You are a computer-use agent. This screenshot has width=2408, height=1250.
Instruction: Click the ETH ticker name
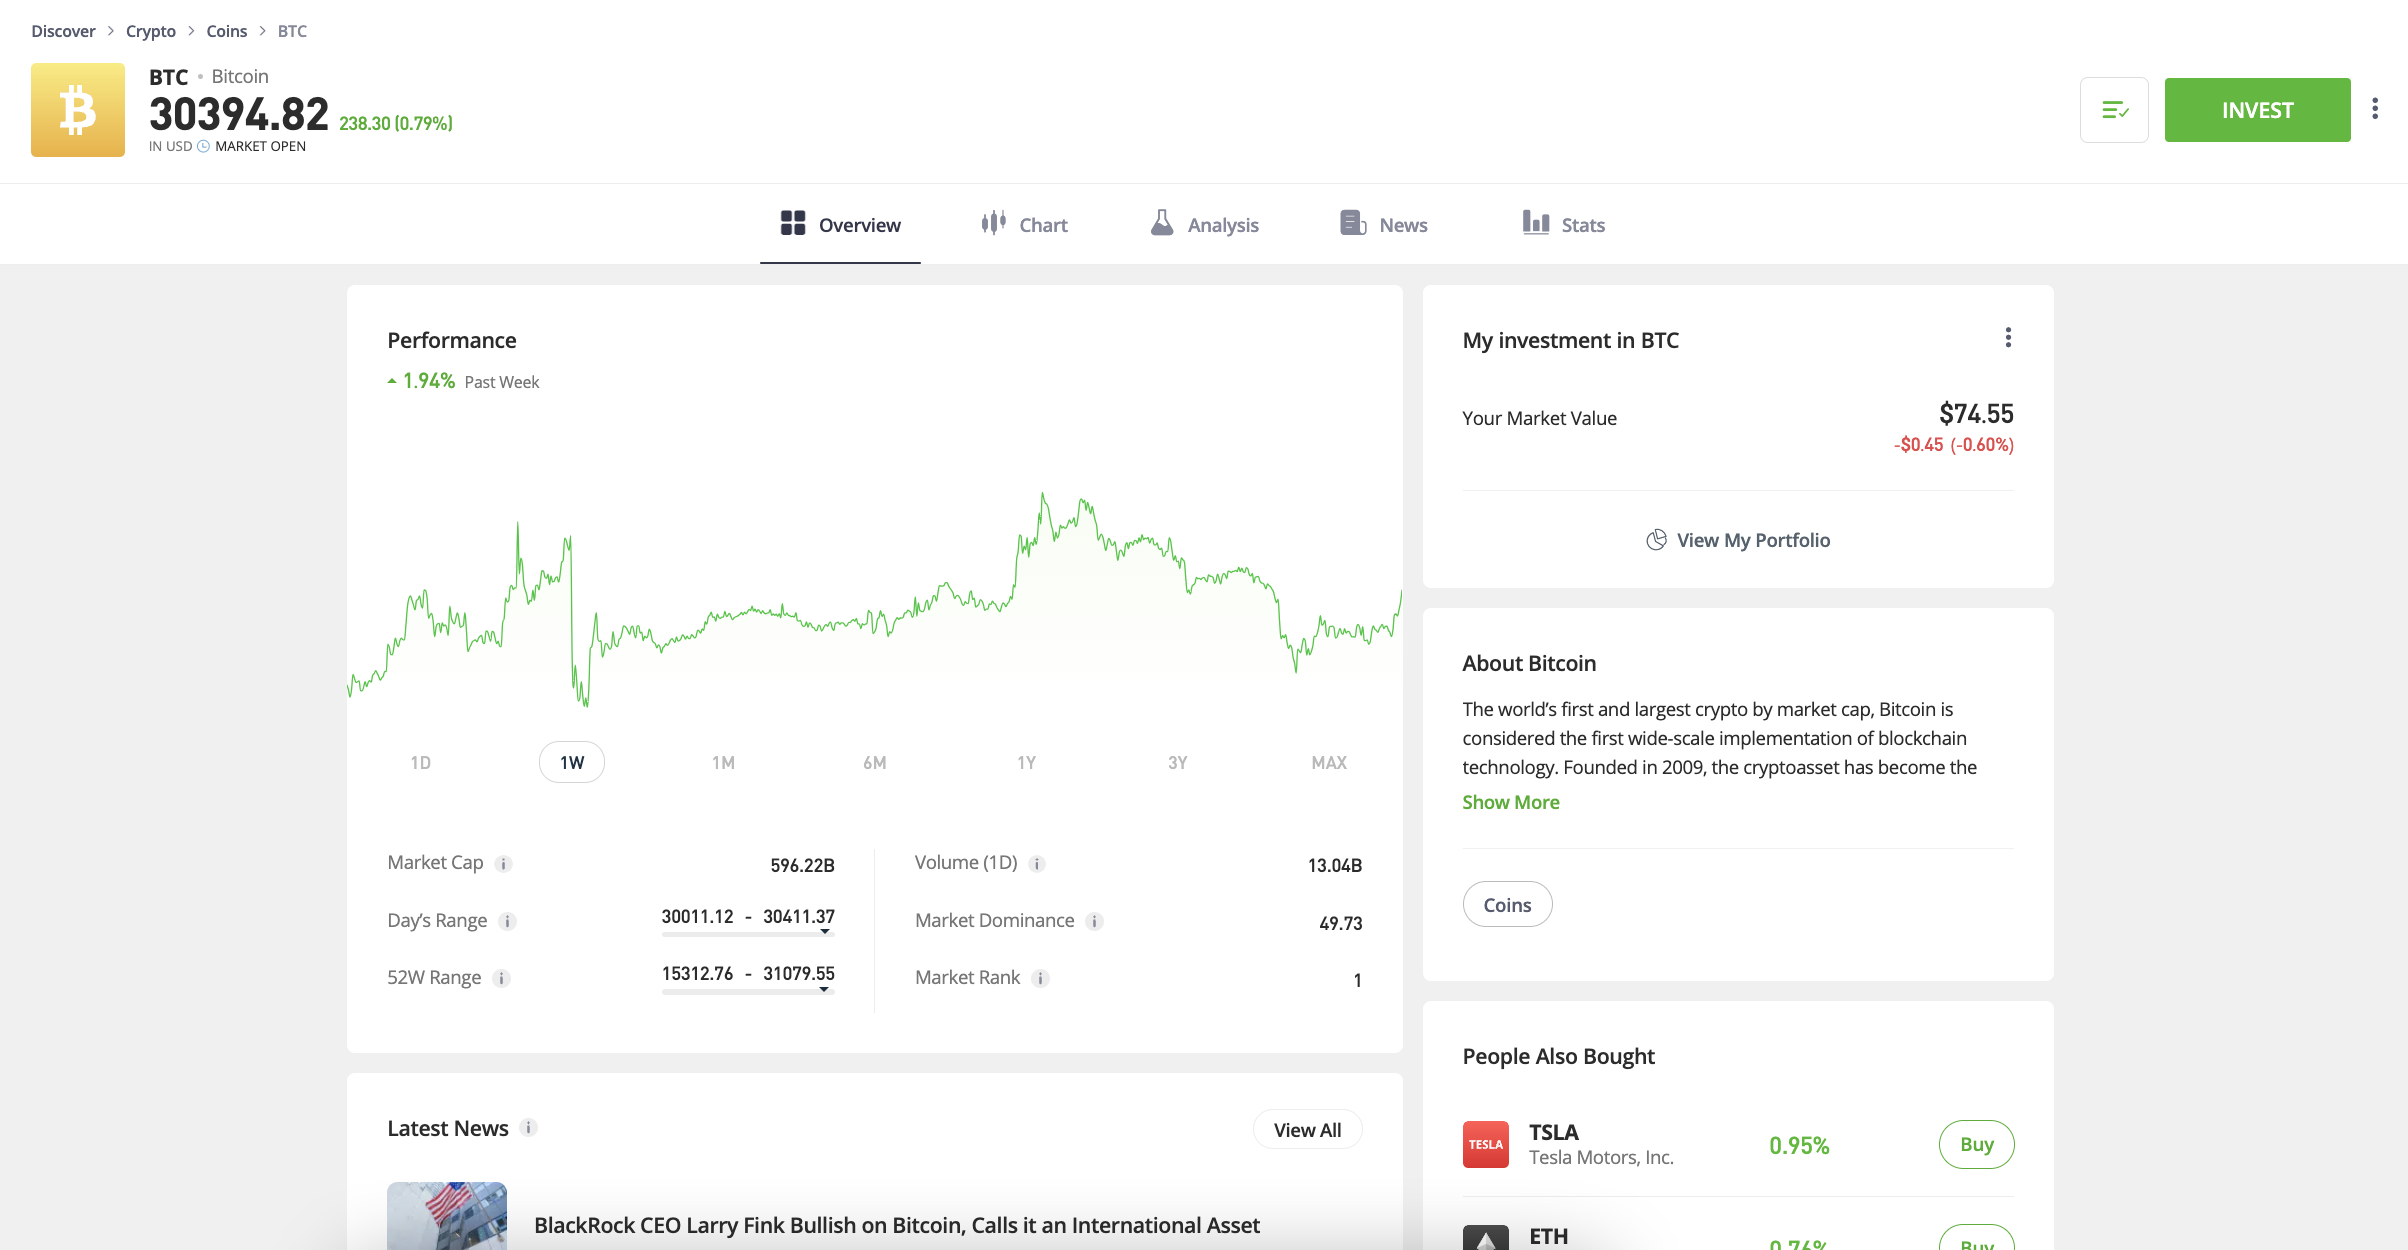click(x=1549, y=1236)
